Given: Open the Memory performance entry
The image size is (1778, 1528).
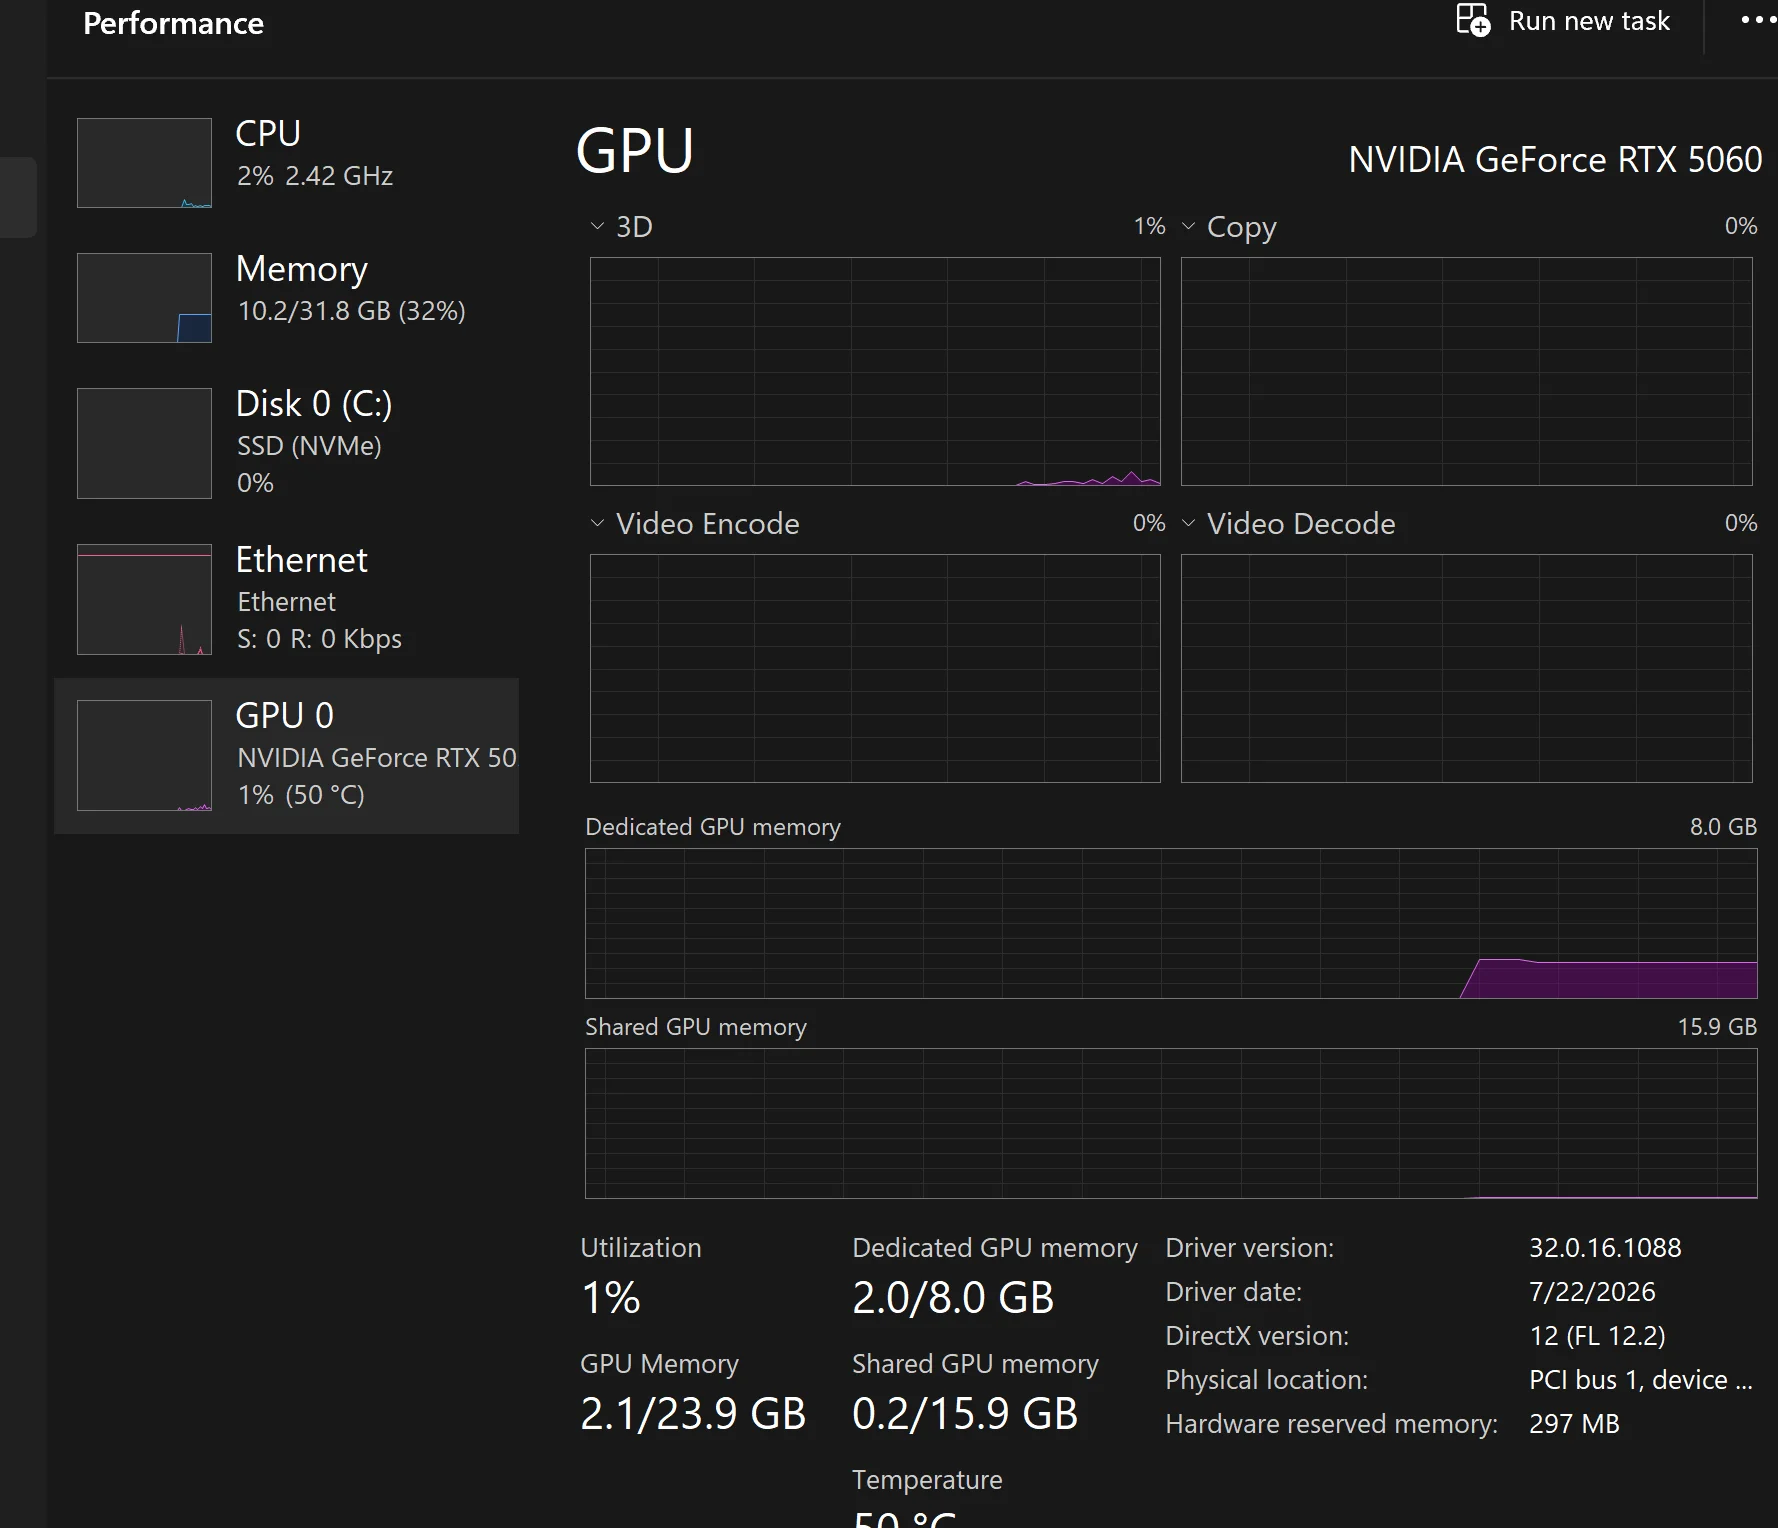Looking at the screenshot, I should click(286, 298).
